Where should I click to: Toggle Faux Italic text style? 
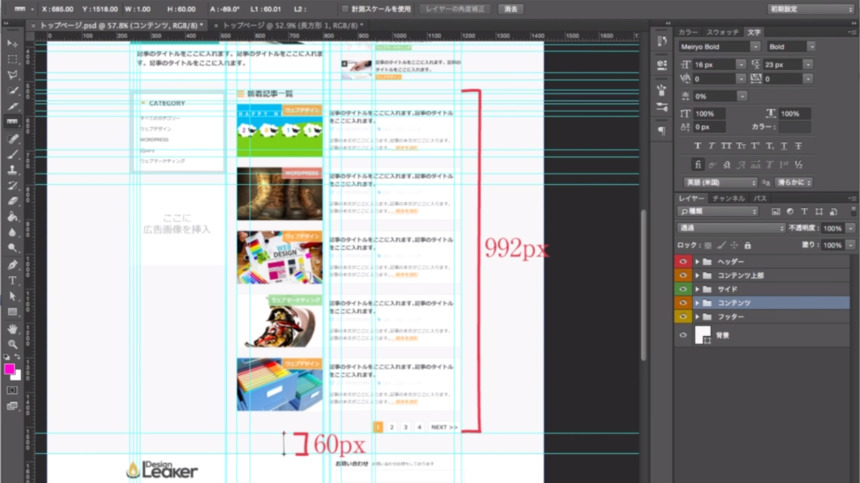pos(711,146)
